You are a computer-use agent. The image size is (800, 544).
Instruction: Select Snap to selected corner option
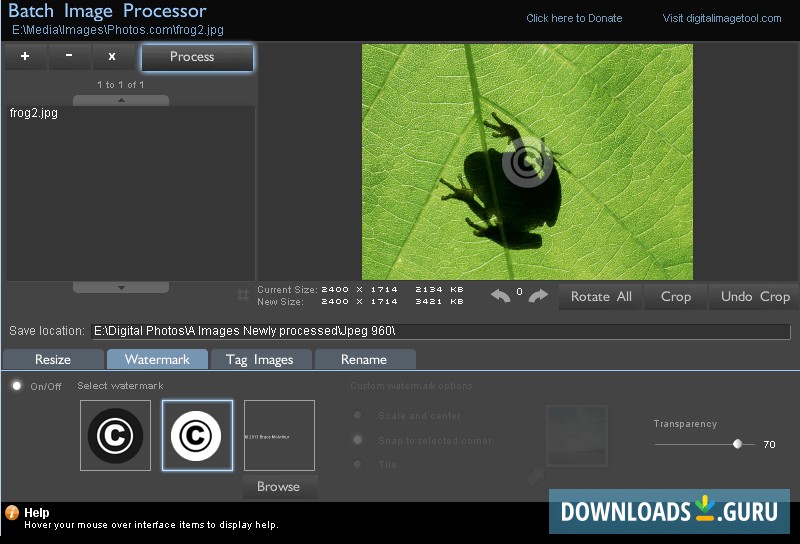pos(358,439)
